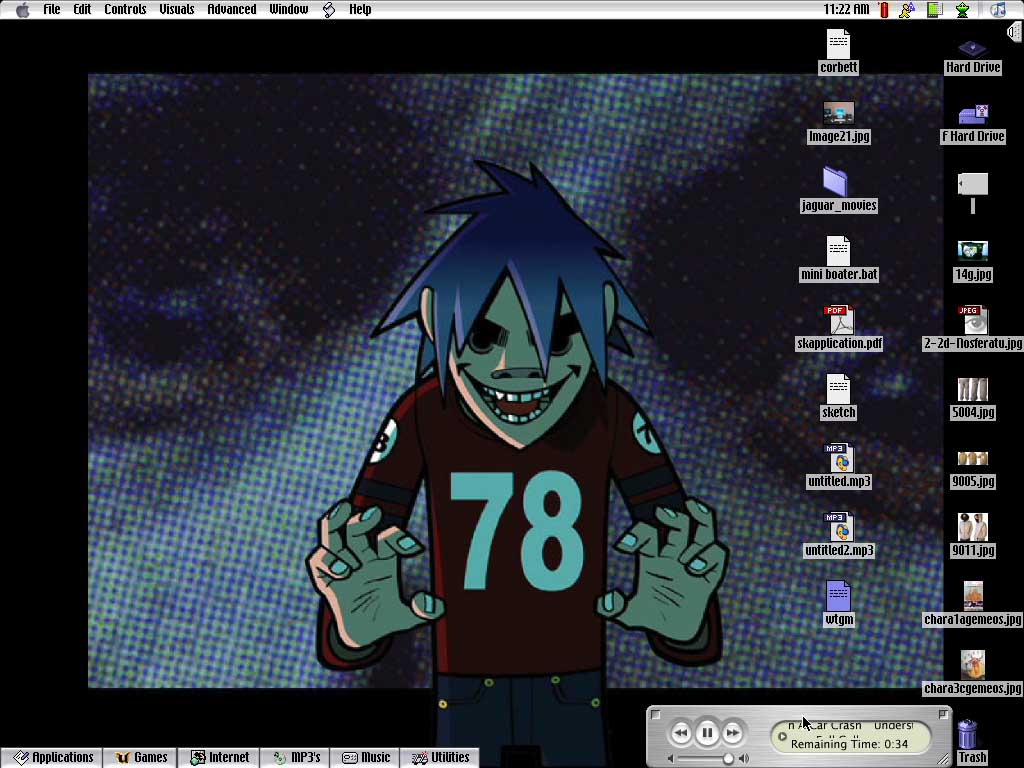Select the 5004.jpg file

coord(972,389)
